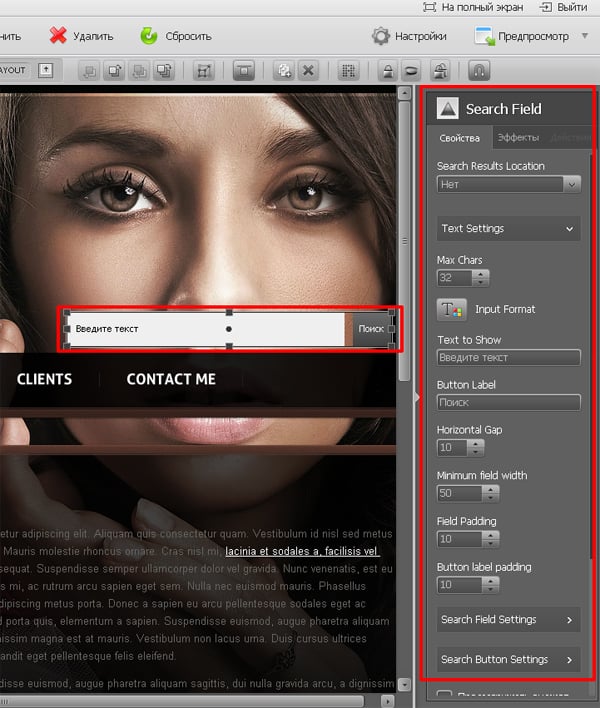
Task: Switch to the Эффекты tab
Action: pyautogui.click(x=518, y=138)
